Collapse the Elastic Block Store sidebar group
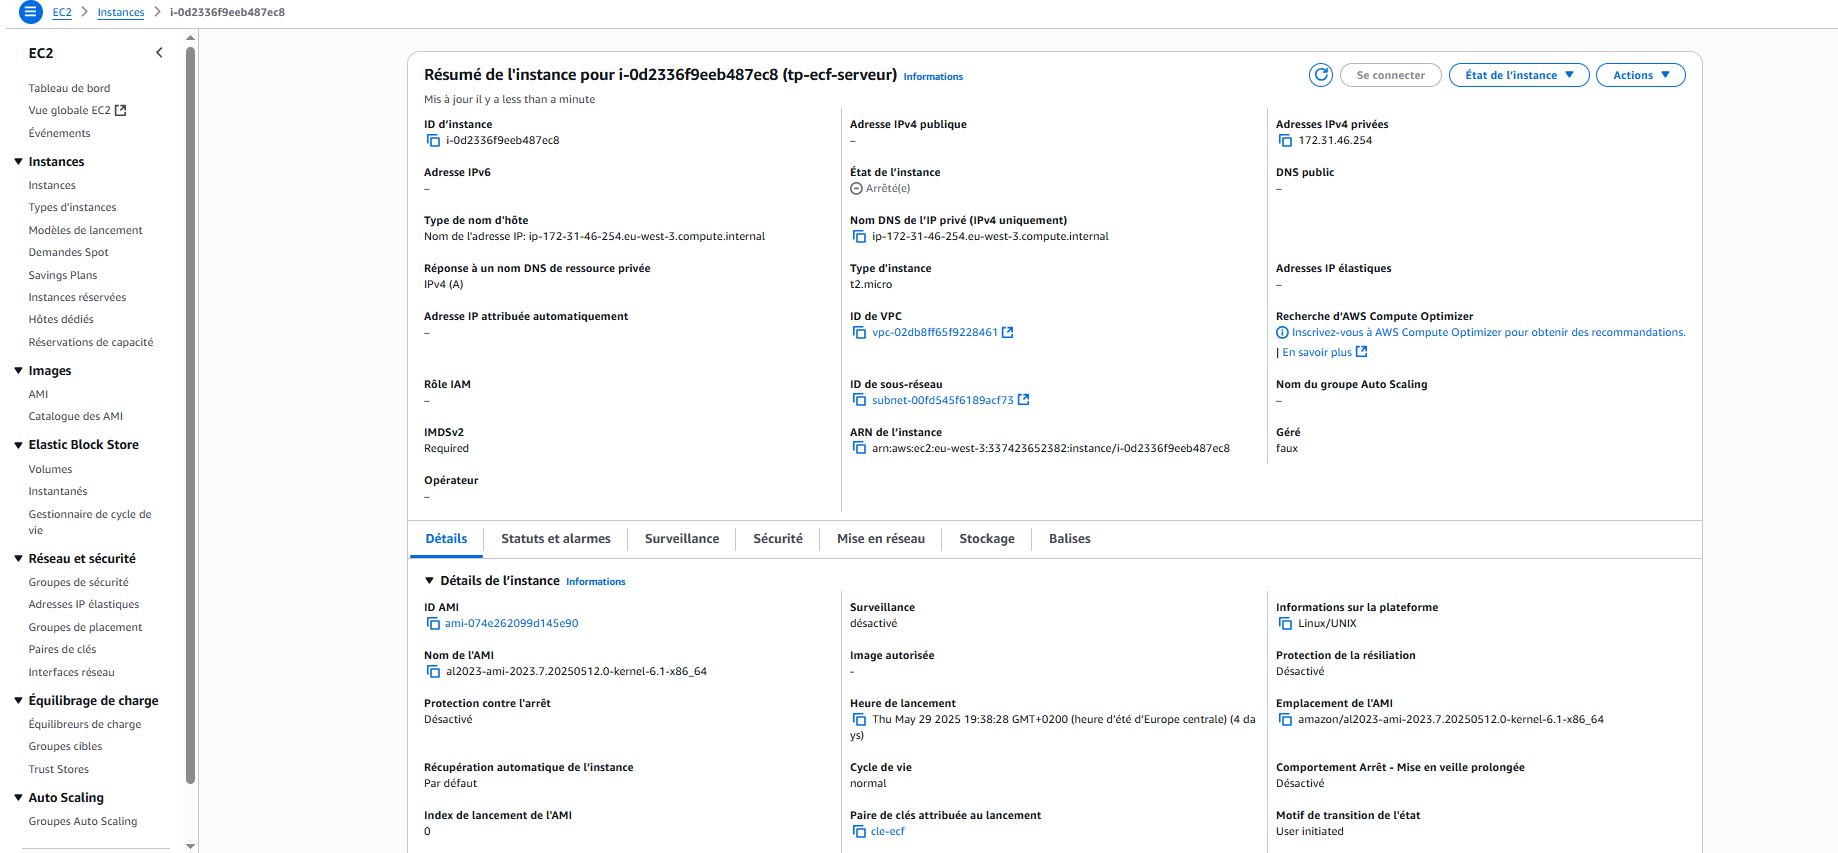 point(18,445)
